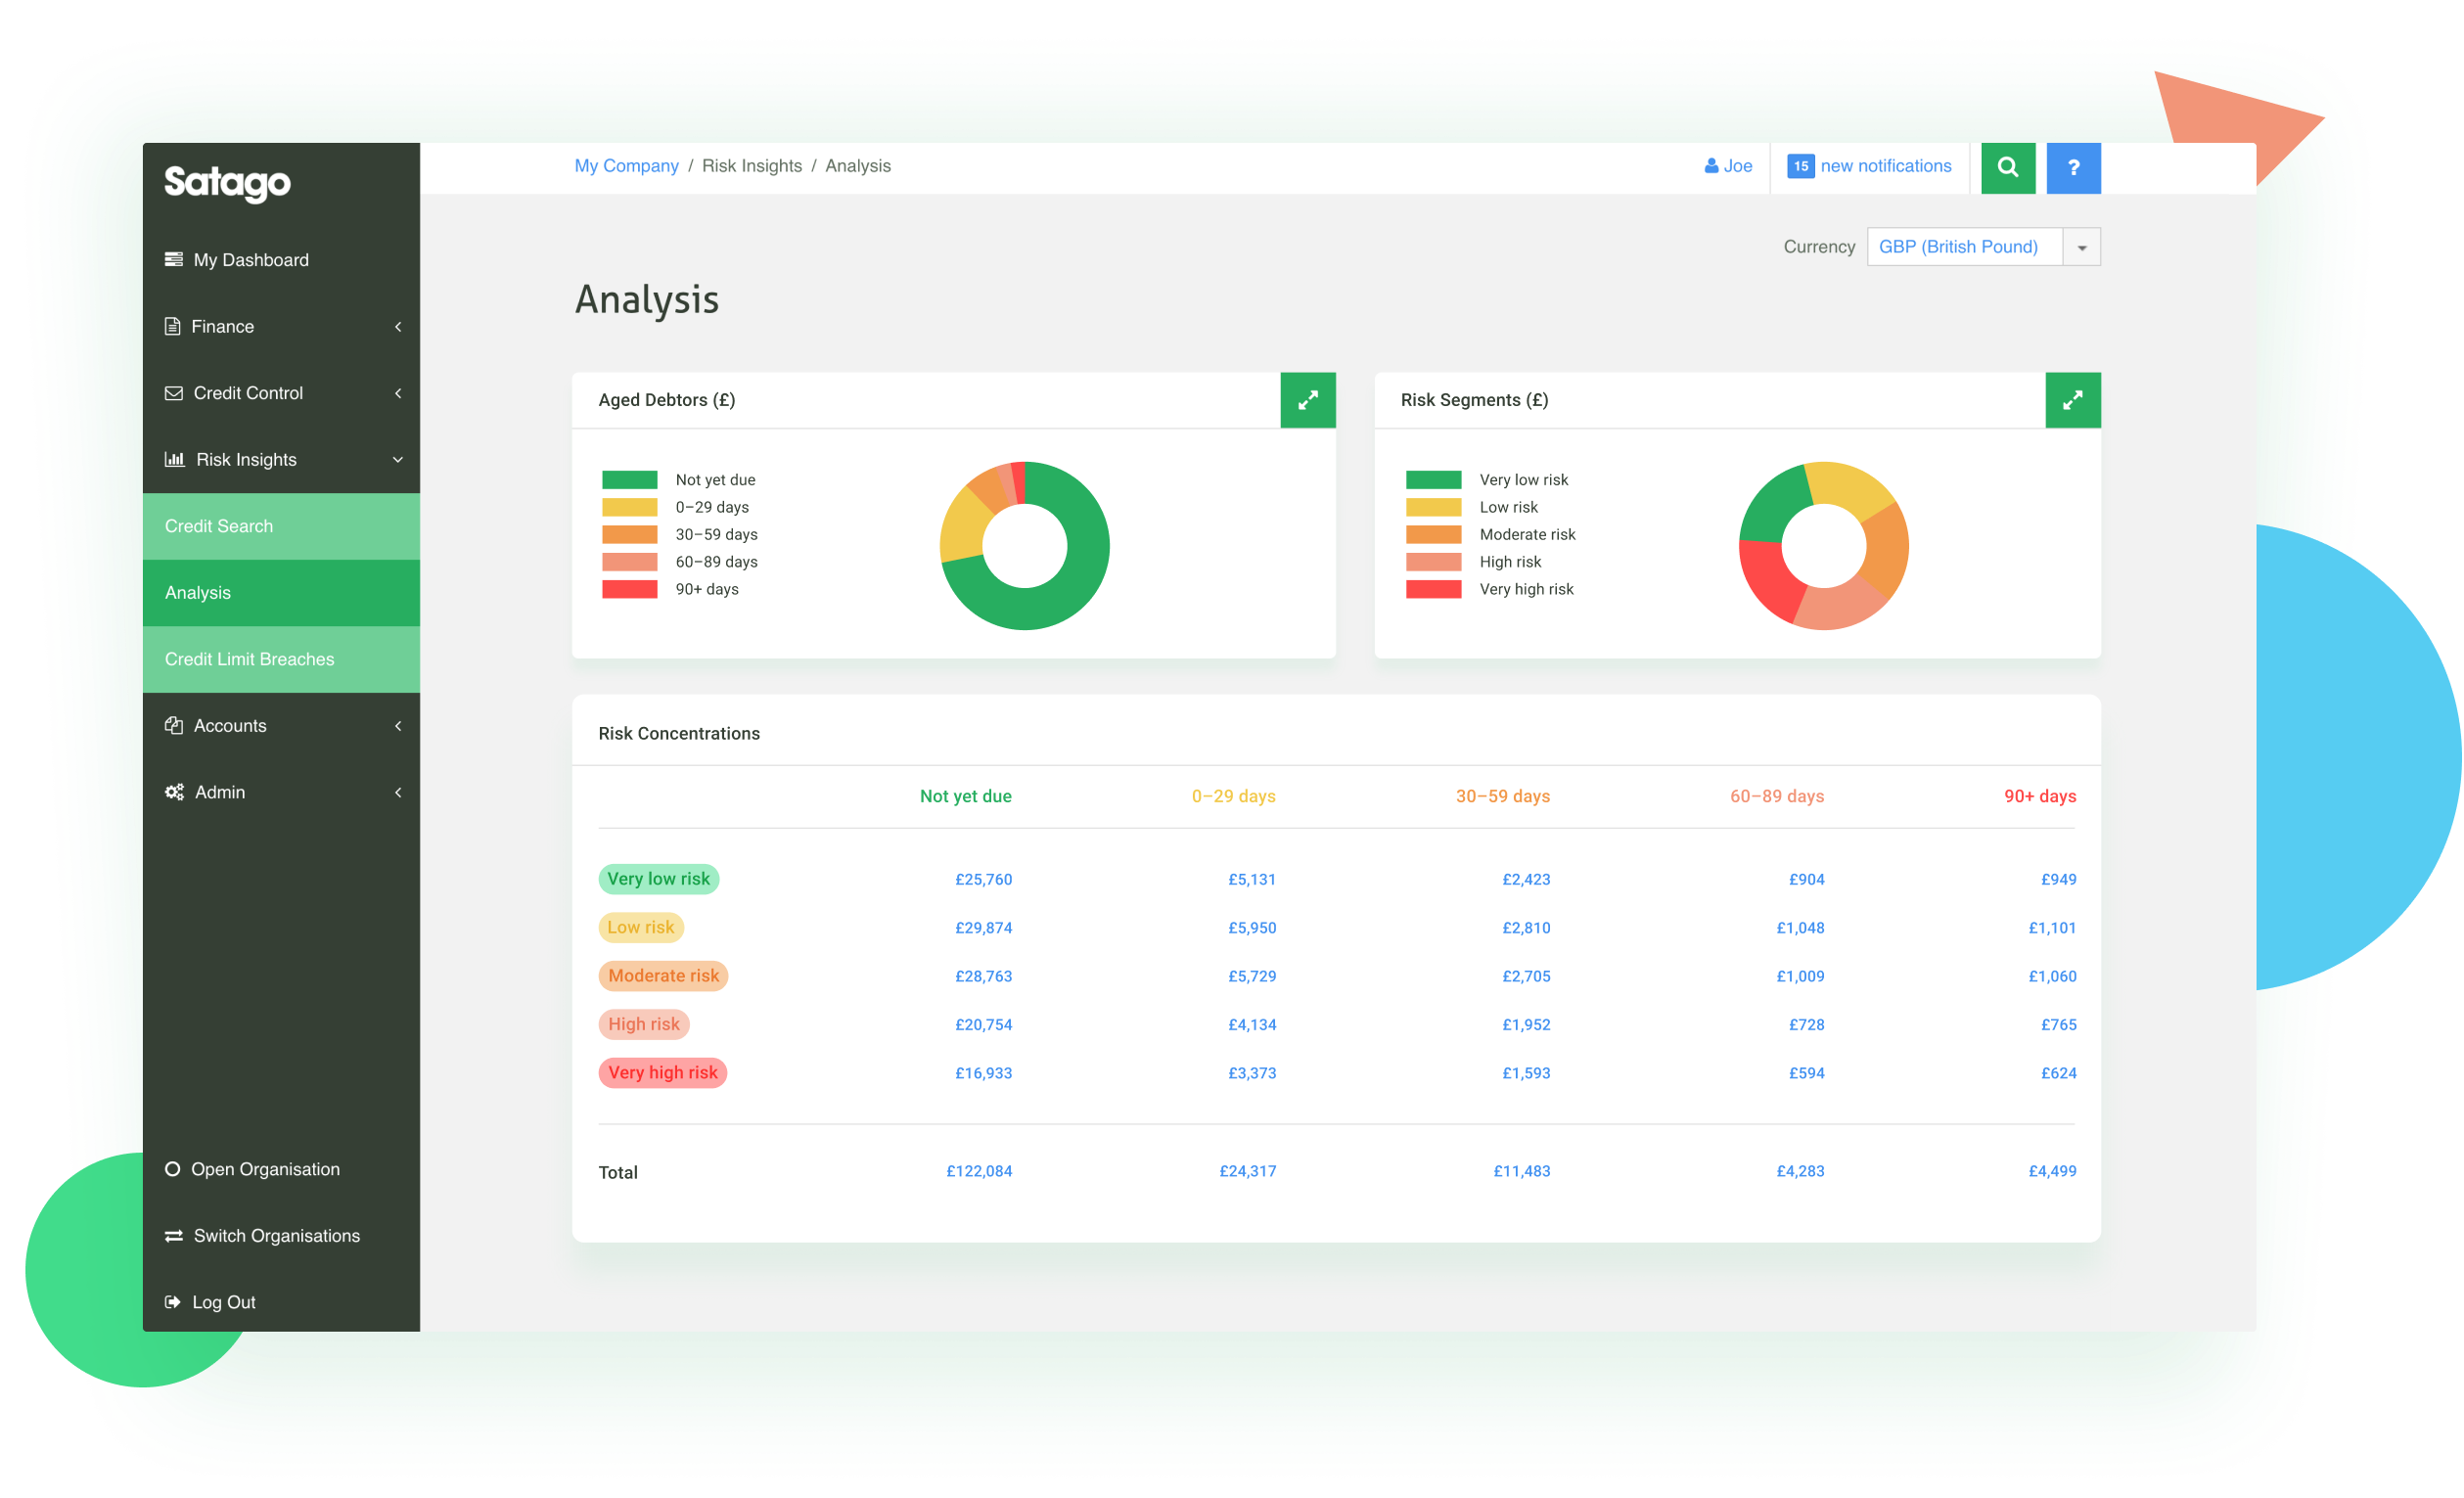Expand the Aged Debtors chart to fullscreen
This screenshot has height=1498, width=2464.
(1308, 400)
